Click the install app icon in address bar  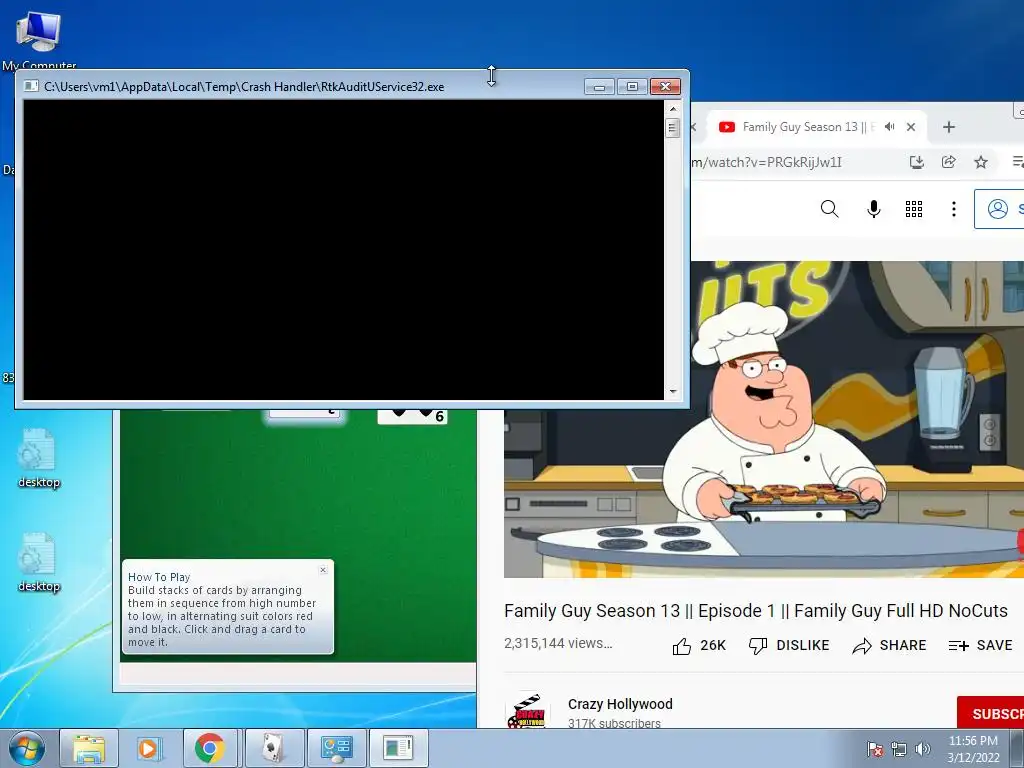tap(917, 162)
